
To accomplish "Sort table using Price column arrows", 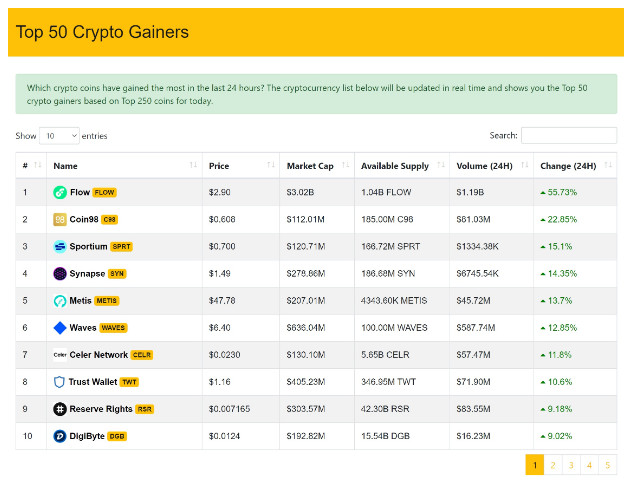I will point(271,165).
